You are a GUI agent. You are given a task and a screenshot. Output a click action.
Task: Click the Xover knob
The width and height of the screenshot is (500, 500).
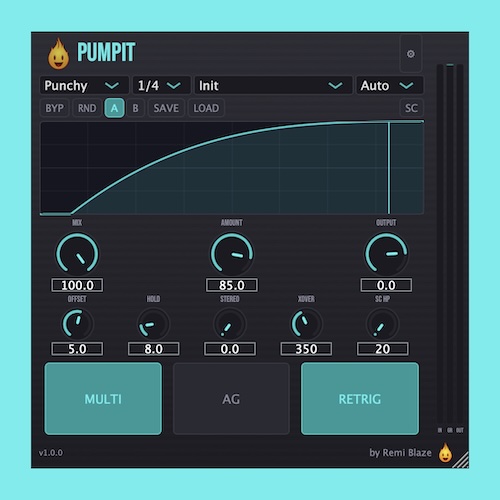[306, 324]
